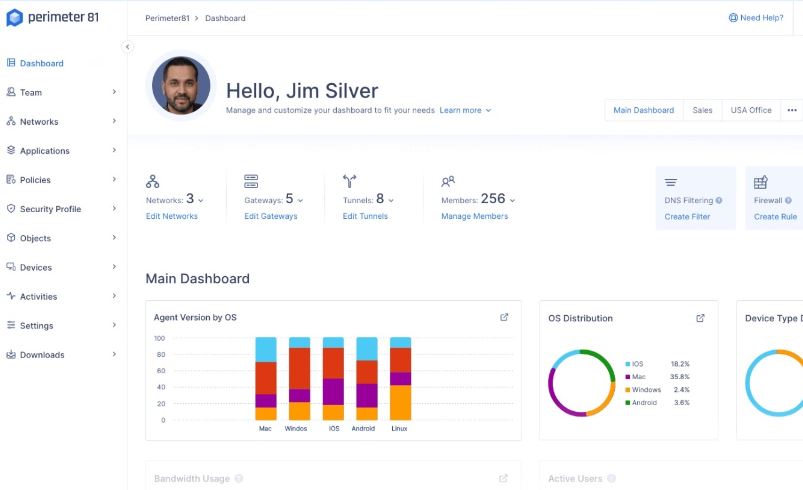Click the Dashboard grid icon in sidebar

(x=11, y=63)
